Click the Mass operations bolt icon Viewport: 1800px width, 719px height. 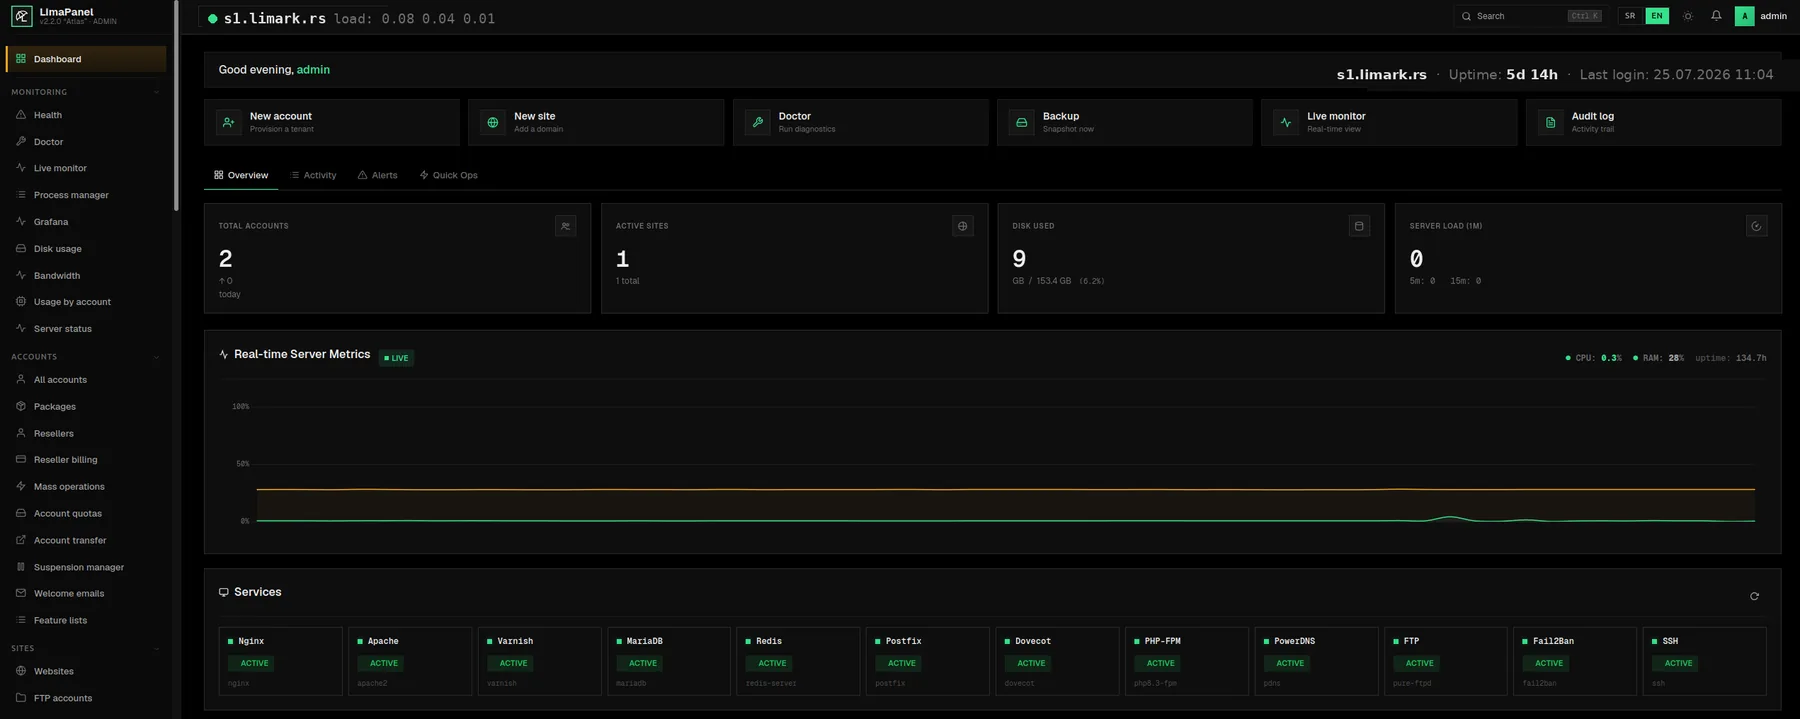coord(21,486)
